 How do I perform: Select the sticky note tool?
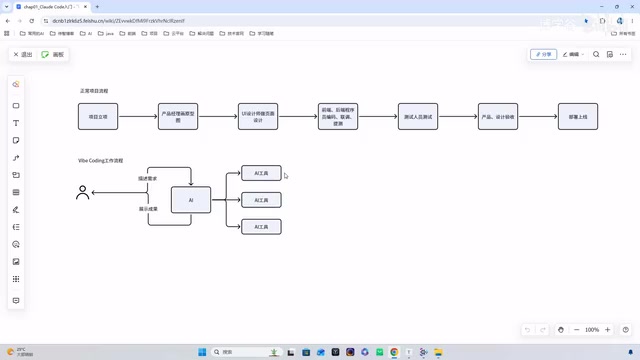coord(16,140)
